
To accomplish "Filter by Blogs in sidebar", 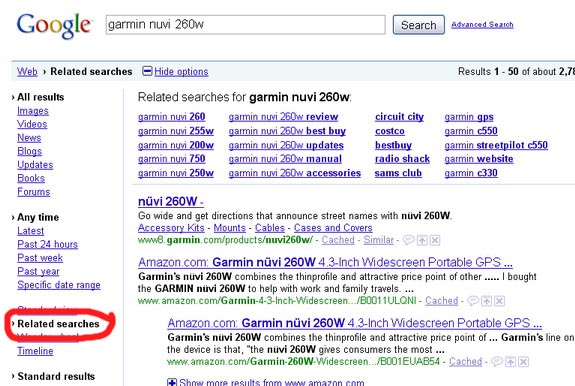I will click(x=29, y=151).
